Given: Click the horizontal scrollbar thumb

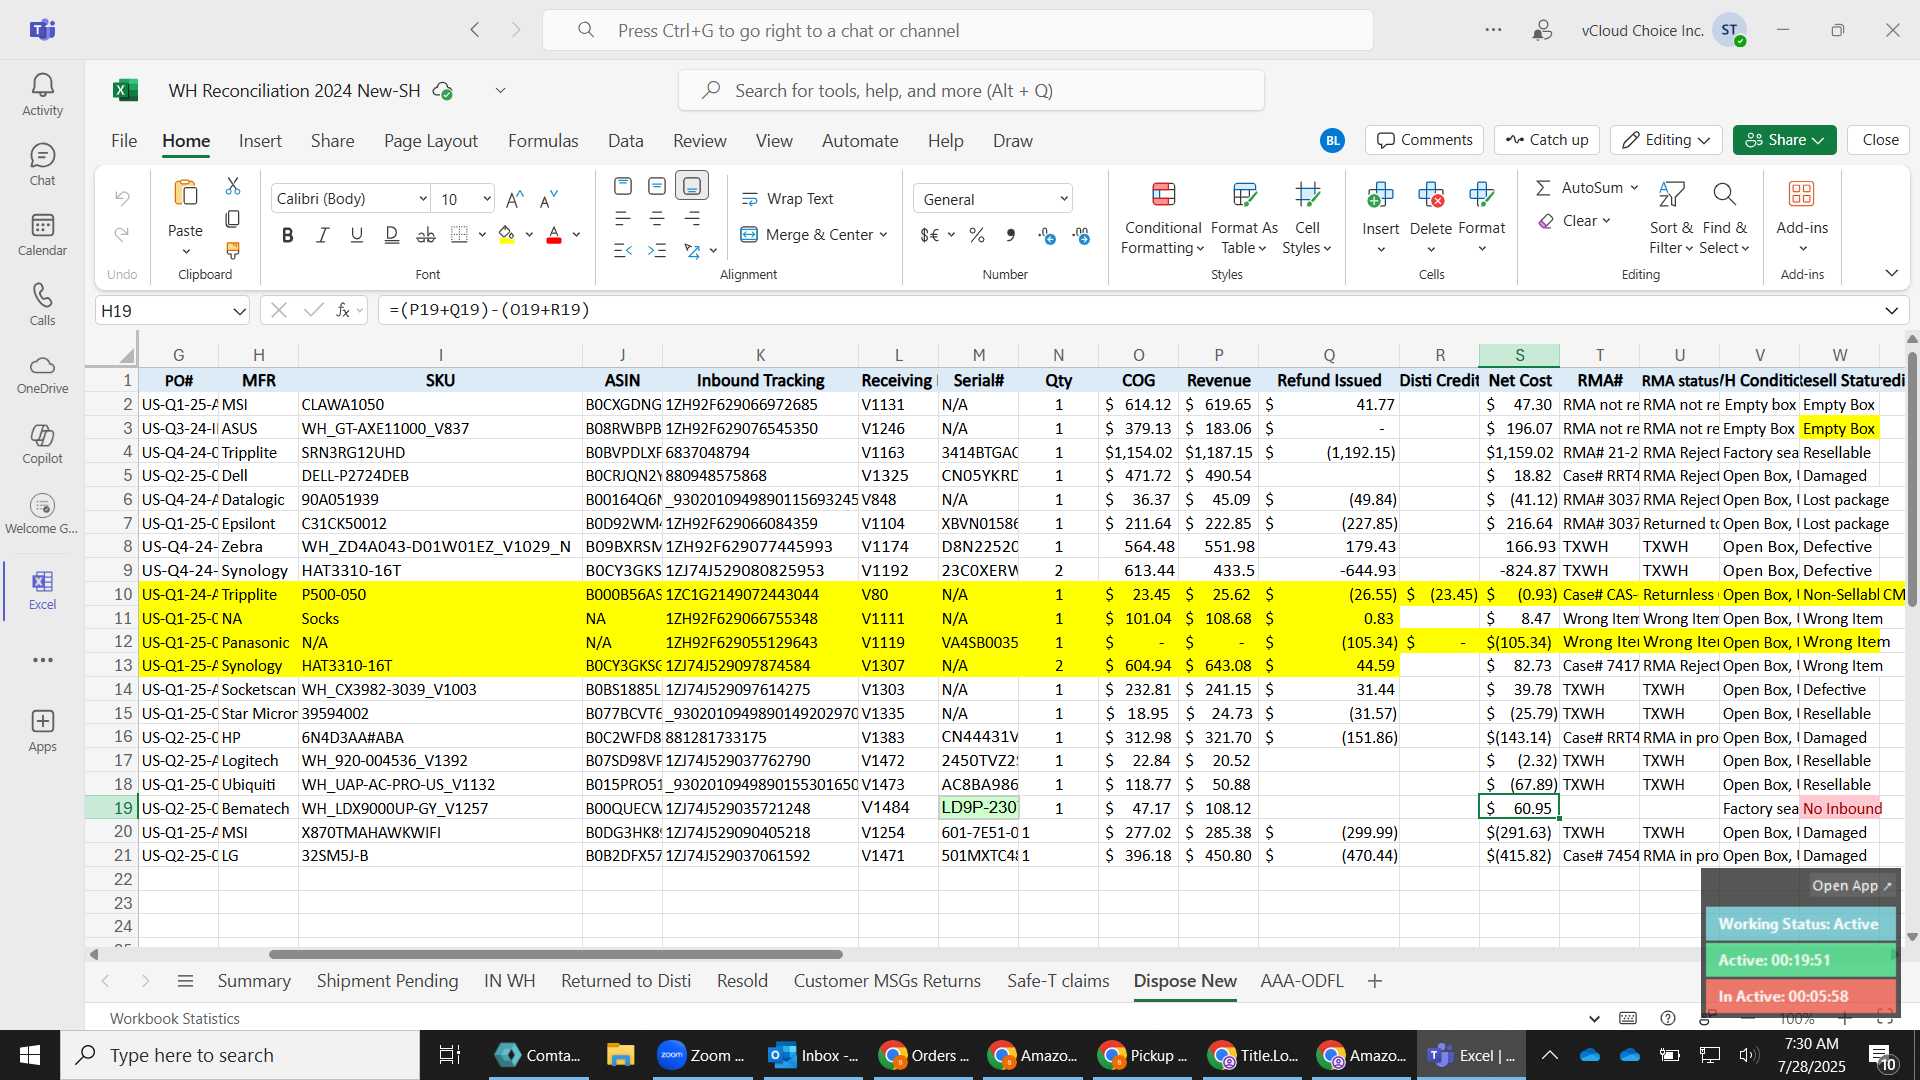Looking at the screenshot, I should (556, 954).
